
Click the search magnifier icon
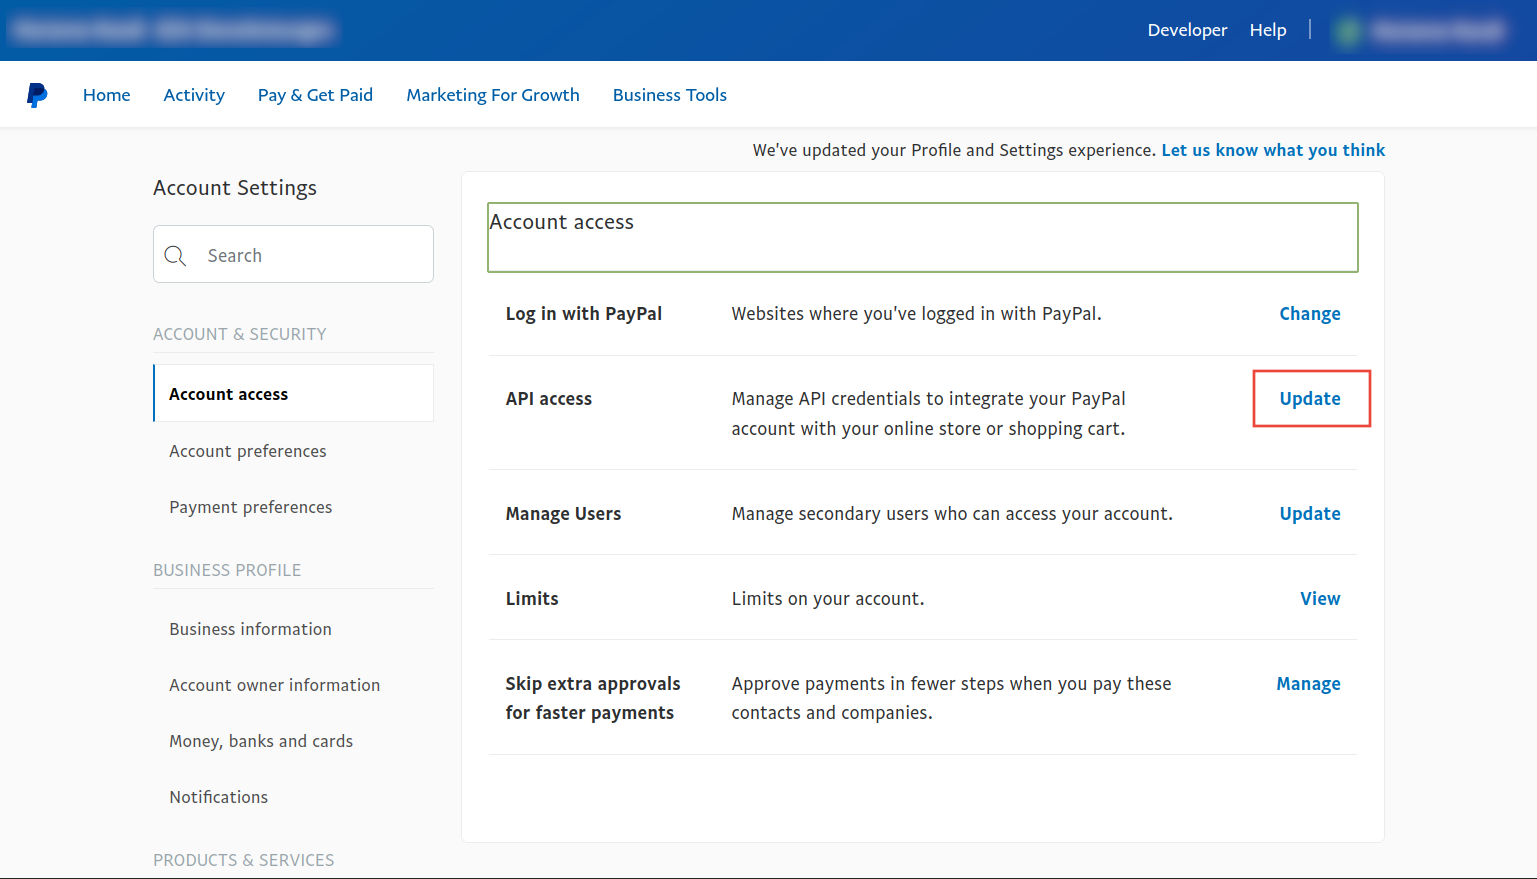click(x=175, y=256)
